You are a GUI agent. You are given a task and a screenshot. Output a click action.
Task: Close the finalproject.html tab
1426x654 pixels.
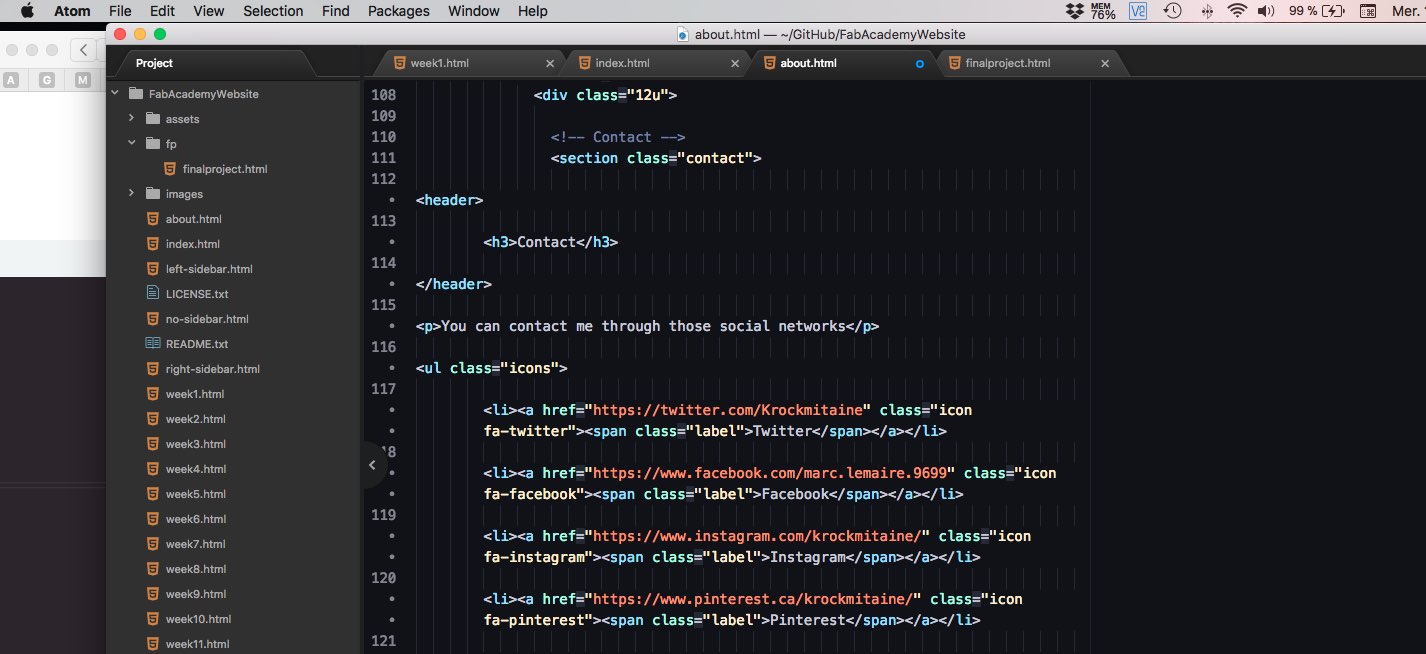click(1105, 63)
